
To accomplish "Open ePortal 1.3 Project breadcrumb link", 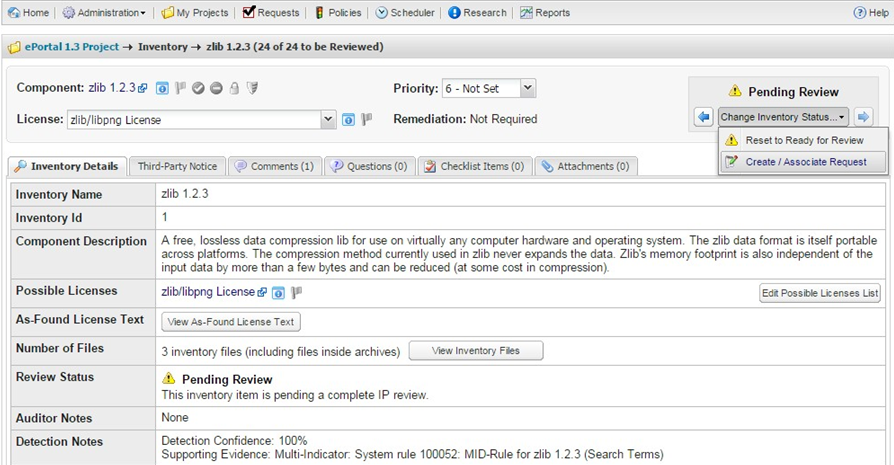I will (70, 47).
